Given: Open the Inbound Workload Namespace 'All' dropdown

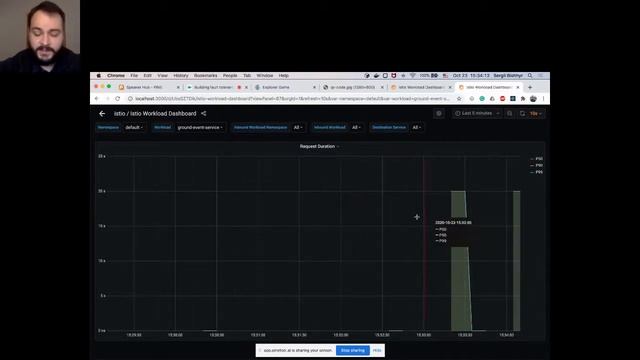Looking at the screenshot, I should click(x=298, y=127).
